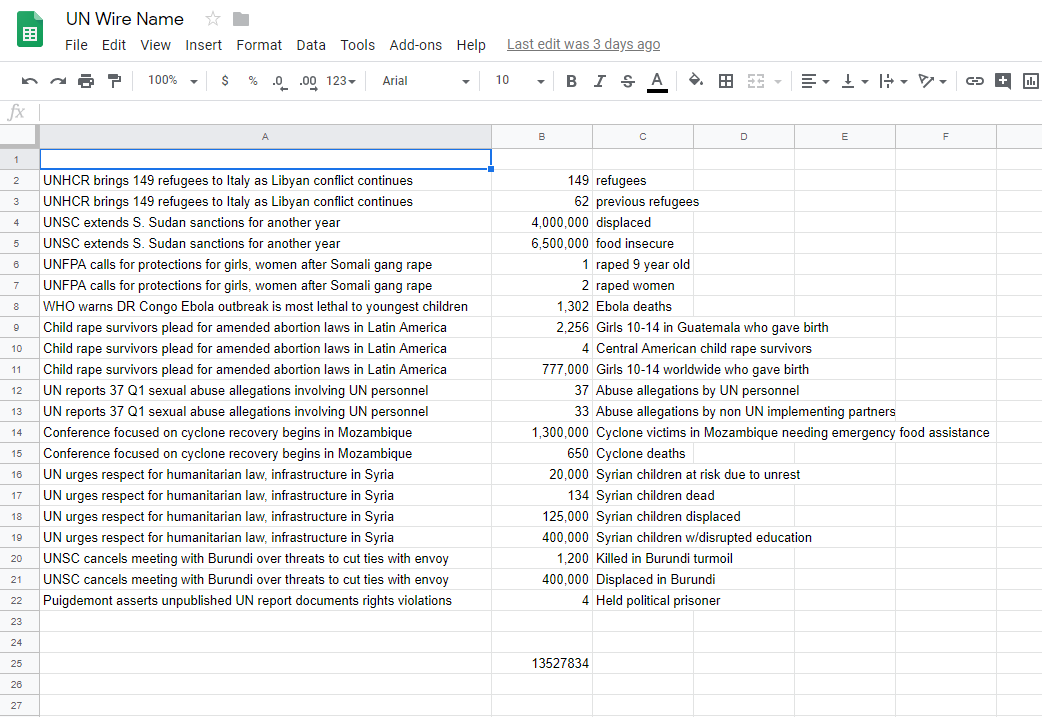
Task: Click the Insert link icon
Action: point(975,81)
